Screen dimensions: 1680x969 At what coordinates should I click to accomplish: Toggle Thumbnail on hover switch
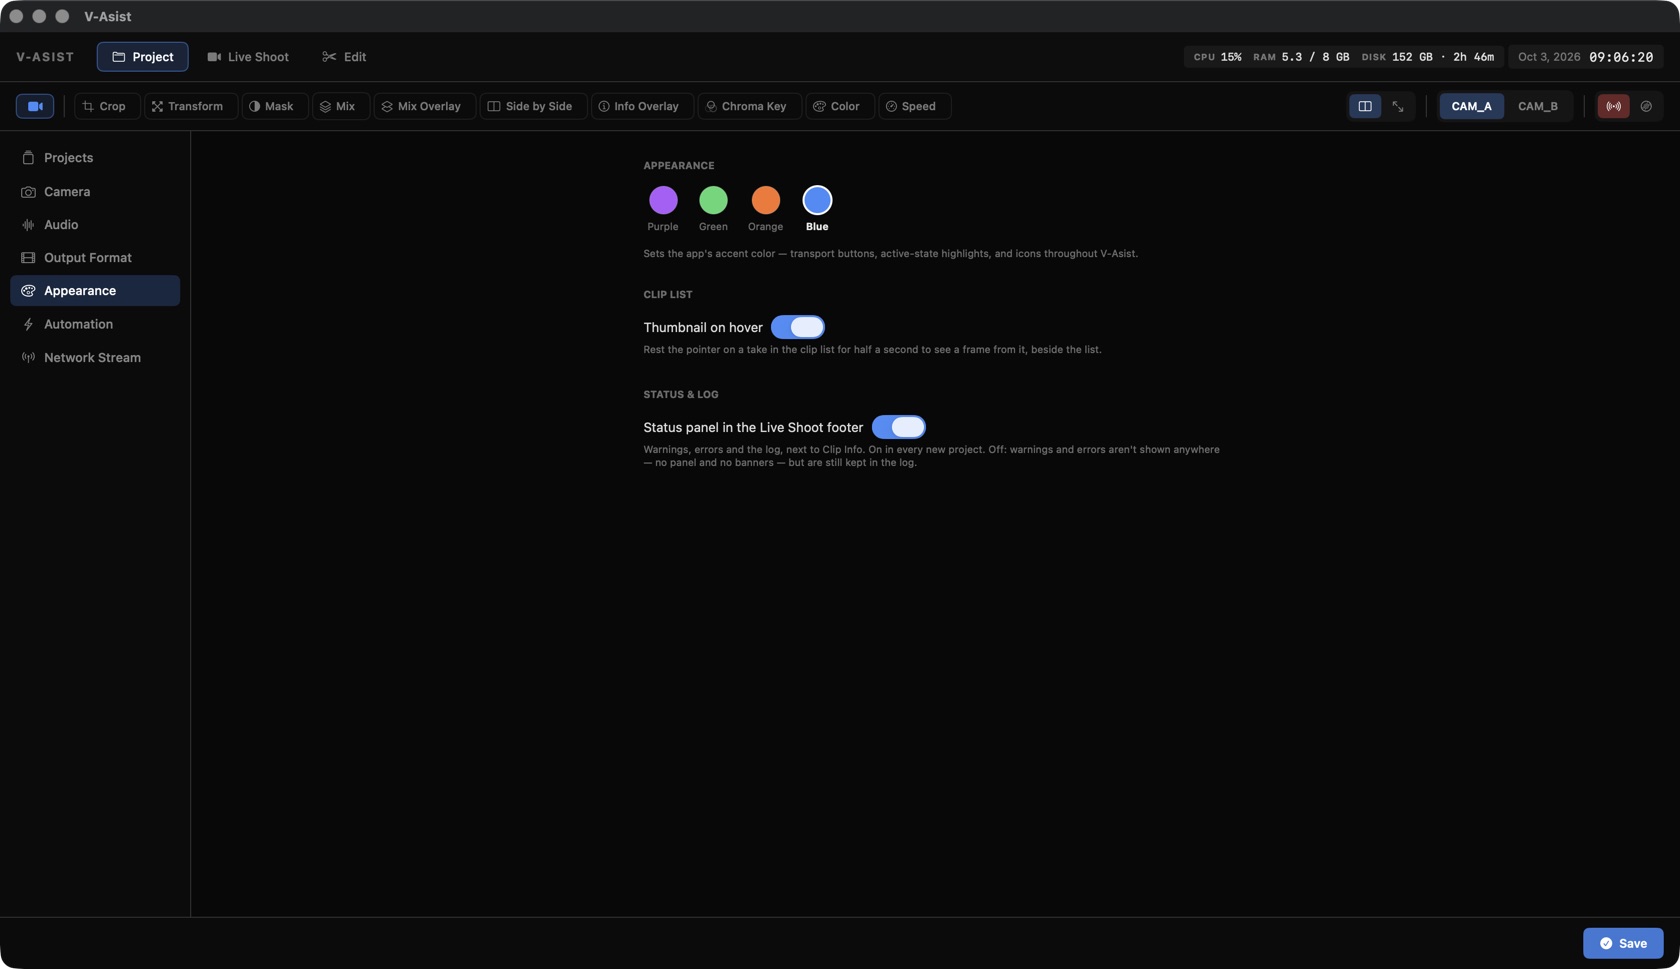[798, 327]
